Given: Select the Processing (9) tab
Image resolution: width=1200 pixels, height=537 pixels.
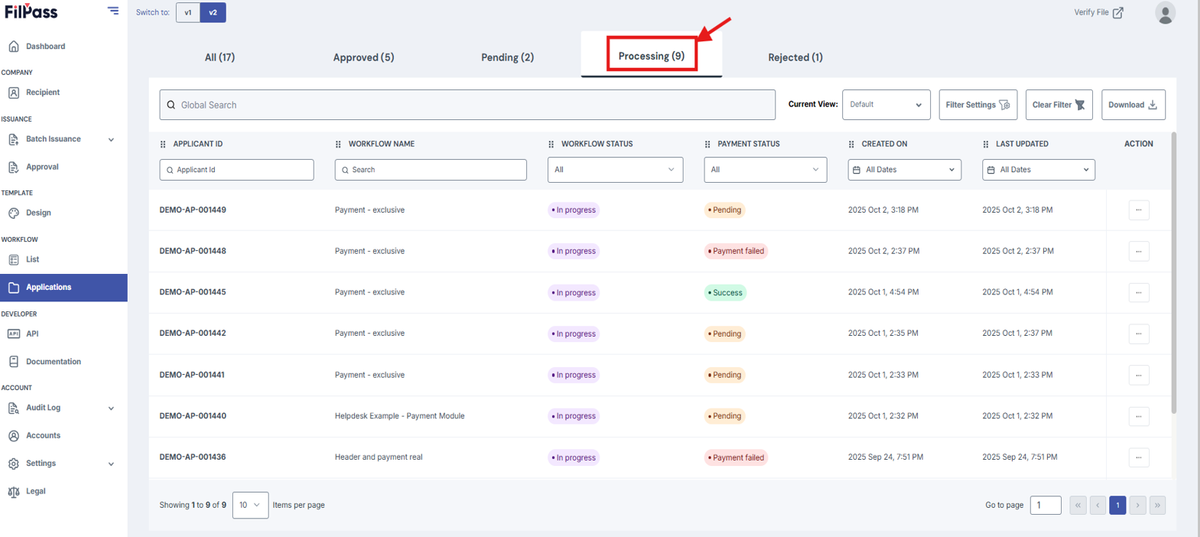Looking at the screenshot, I should 651,56.
